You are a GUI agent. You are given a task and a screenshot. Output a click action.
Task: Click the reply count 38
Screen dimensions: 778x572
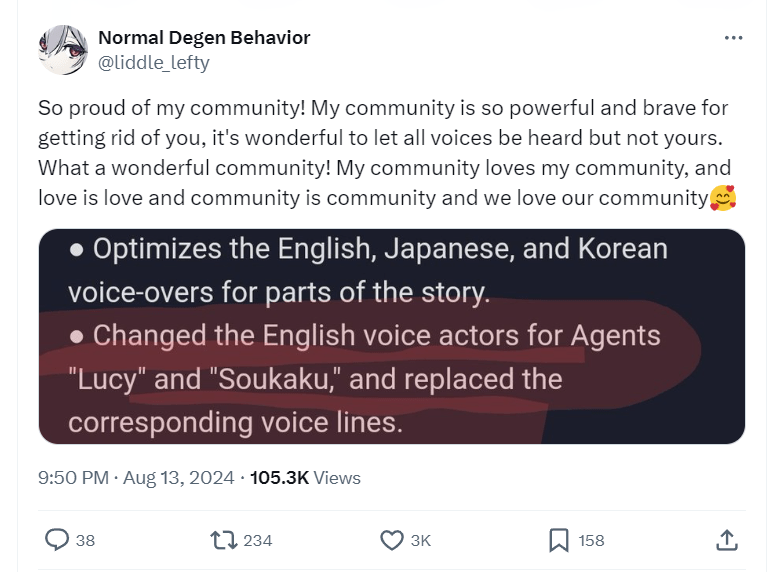86,540
